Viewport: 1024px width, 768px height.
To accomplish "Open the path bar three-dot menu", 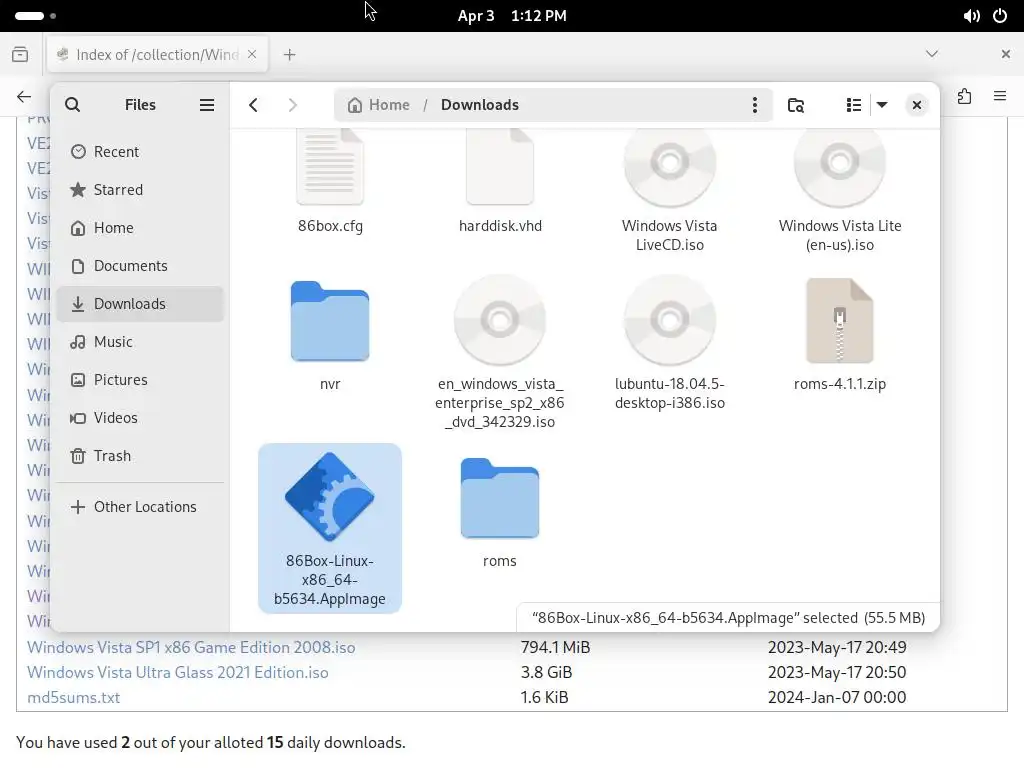I will [x=754, y=104].
